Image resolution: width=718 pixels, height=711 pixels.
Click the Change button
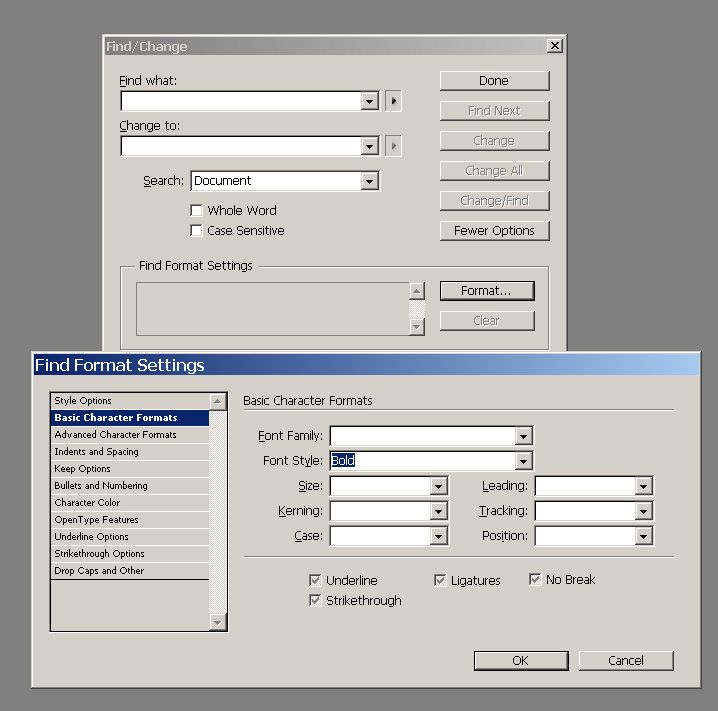pyautogui.click(x=494, y=141)
